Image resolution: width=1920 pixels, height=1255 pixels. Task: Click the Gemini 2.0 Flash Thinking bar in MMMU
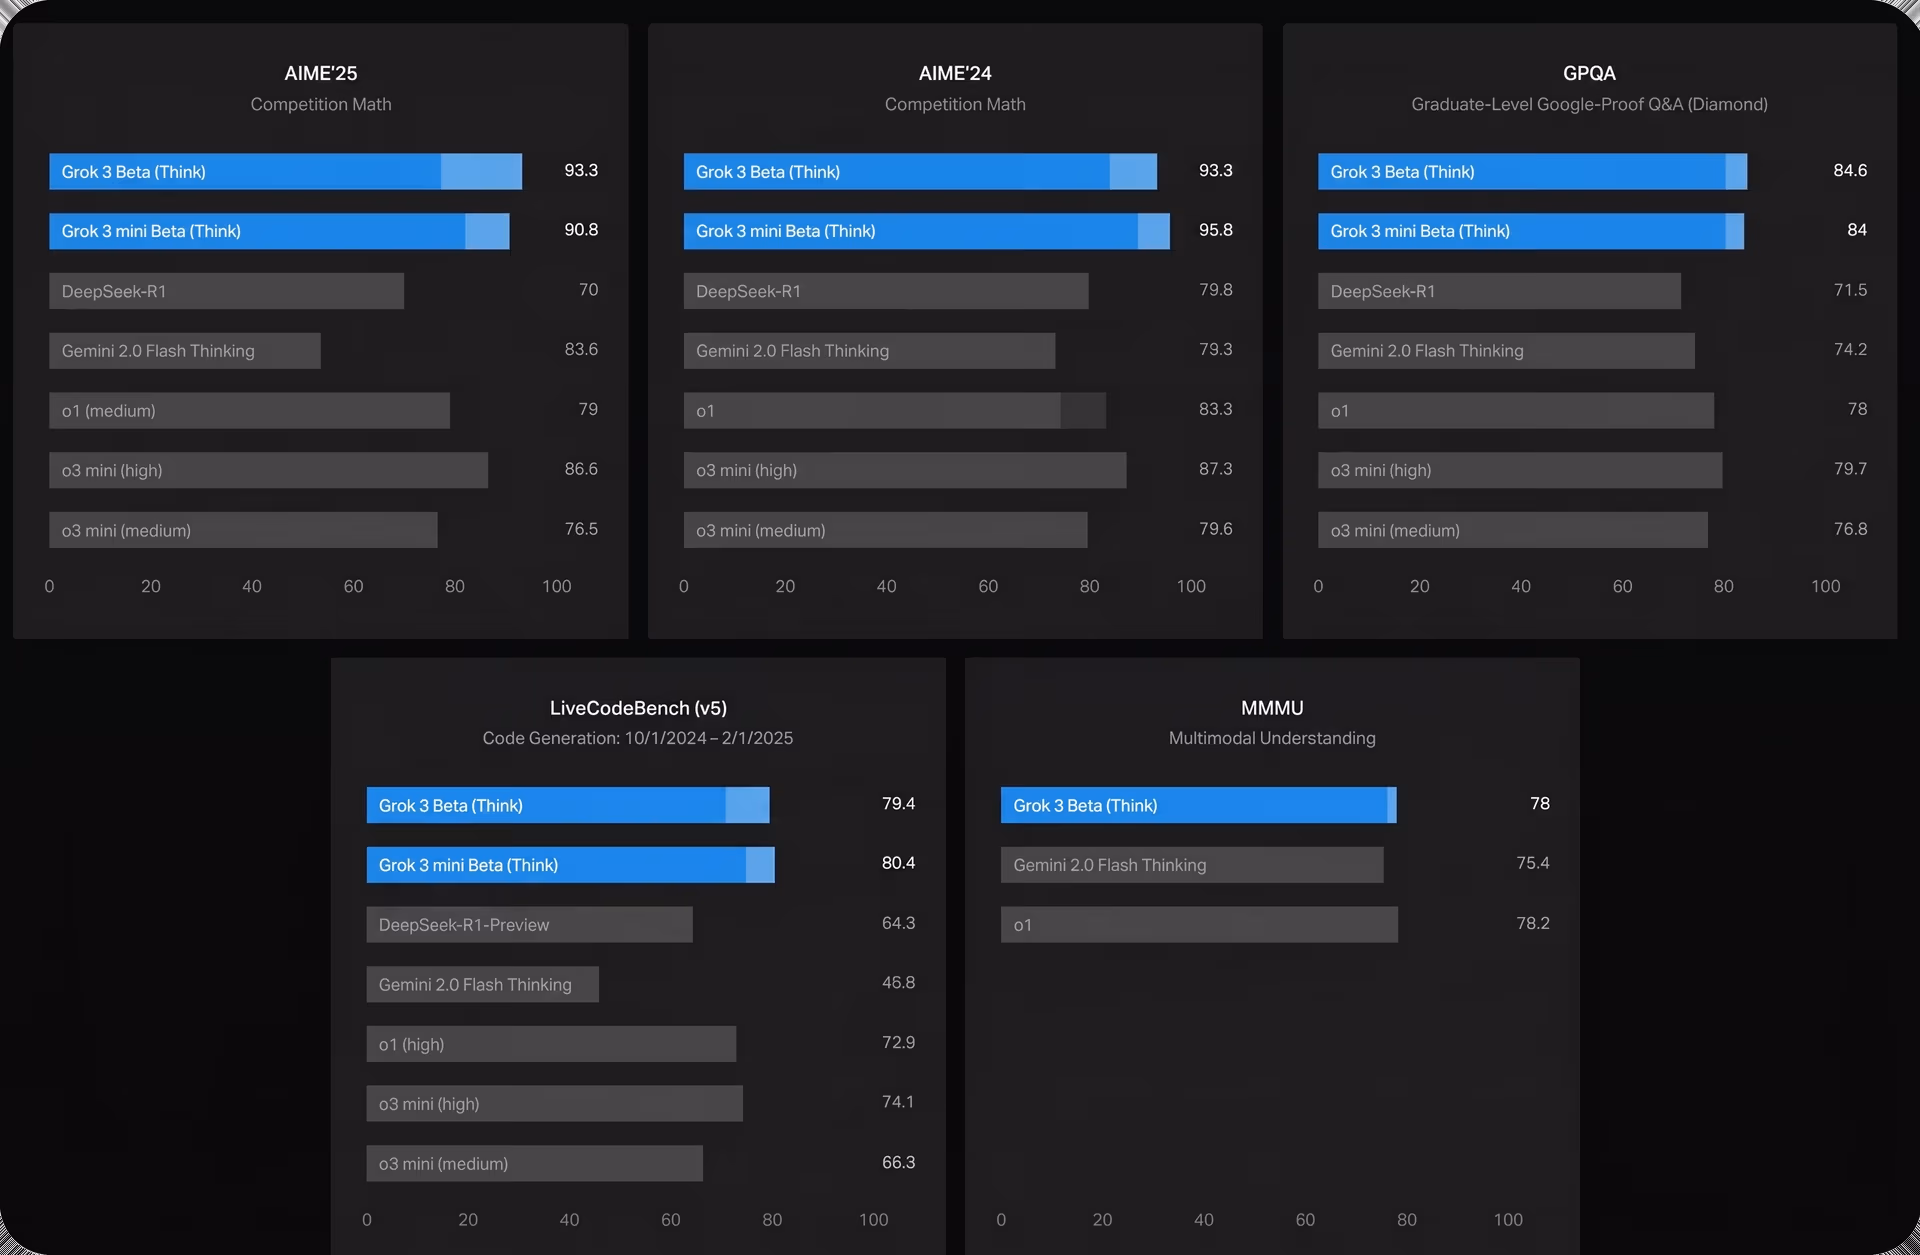[x=1192, y=865]
